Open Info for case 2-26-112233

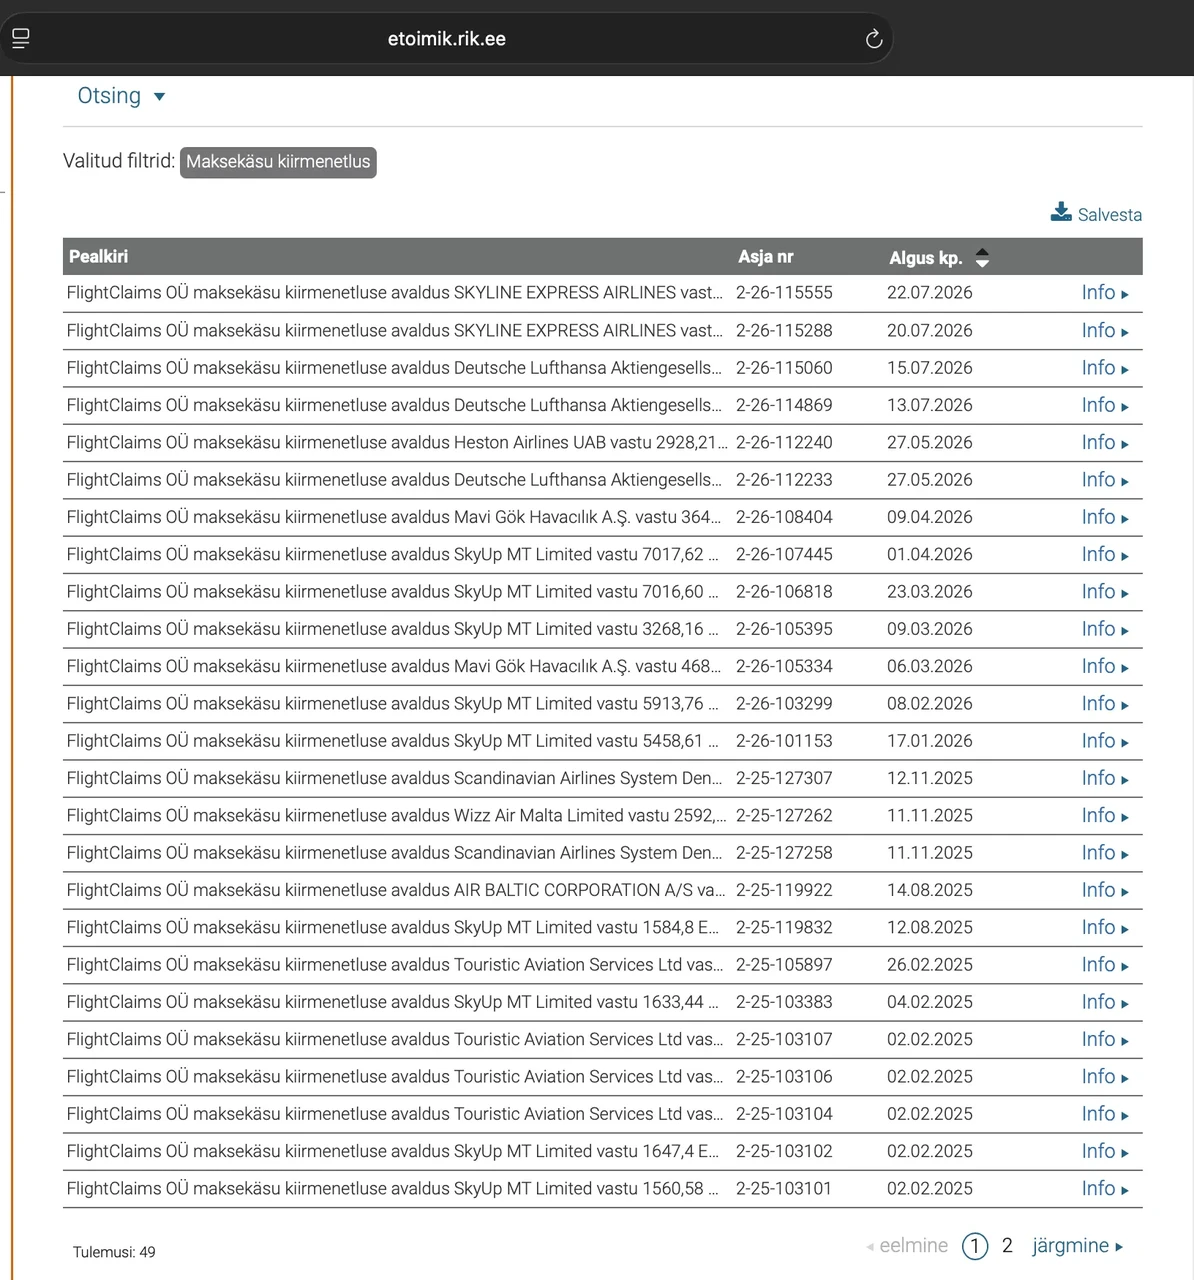[1104, 480]
